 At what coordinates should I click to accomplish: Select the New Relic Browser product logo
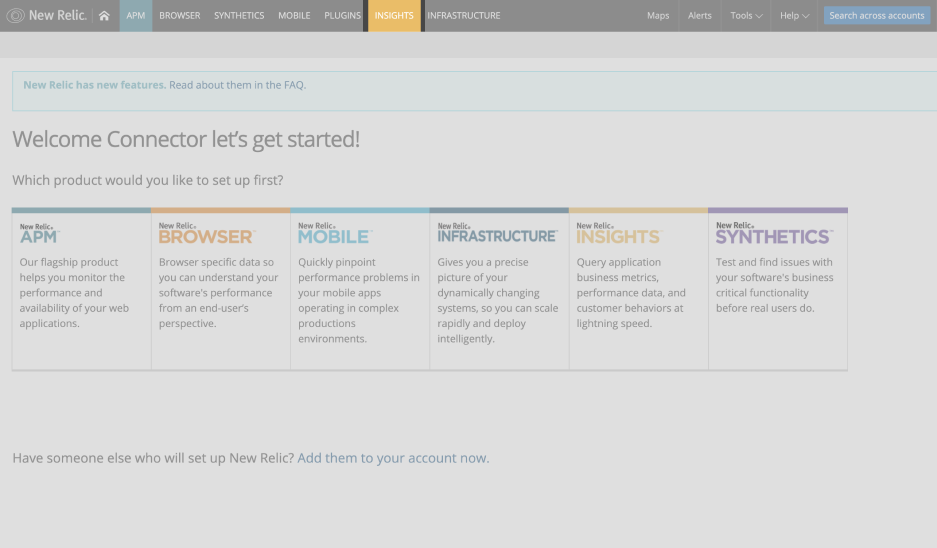206,234
